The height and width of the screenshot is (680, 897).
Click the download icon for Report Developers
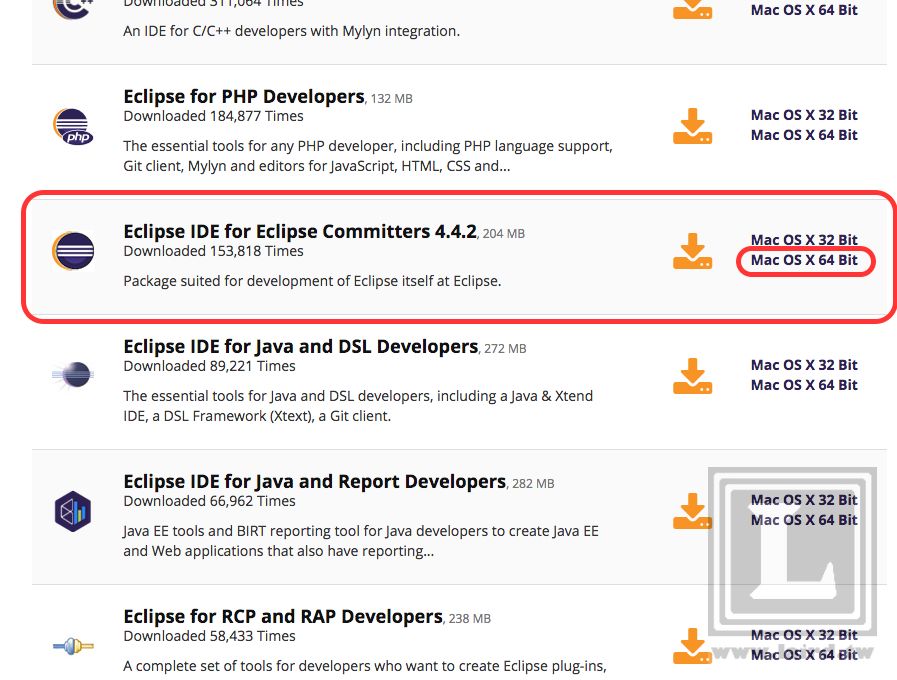tap(694, 509)
